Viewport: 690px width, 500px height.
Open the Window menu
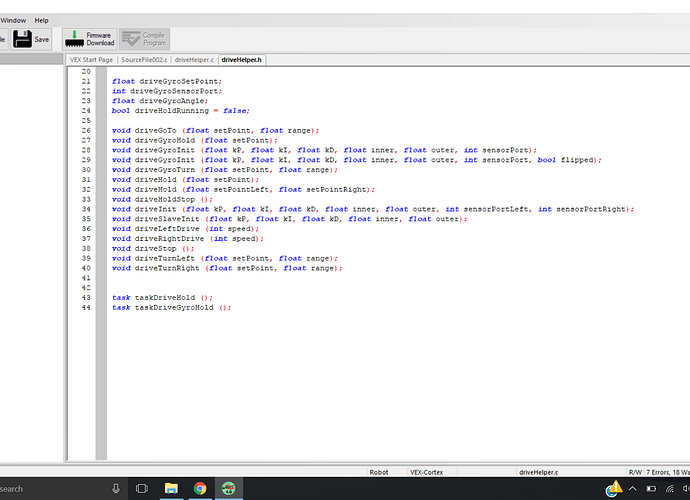coord(13,20)
